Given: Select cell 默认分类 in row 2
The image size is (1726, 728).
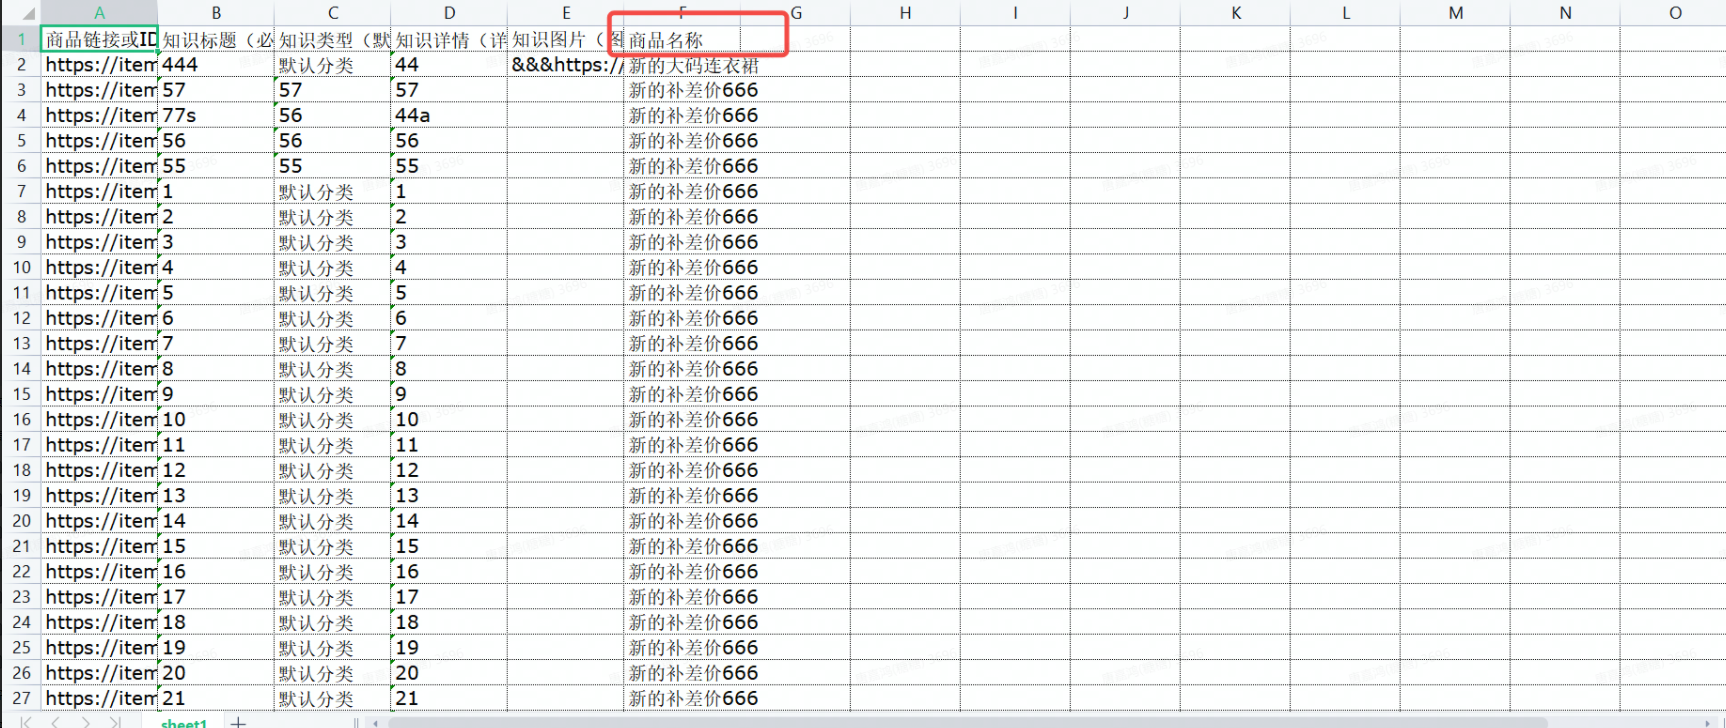Looking at the screenshot, I should (x=333, y=65).
